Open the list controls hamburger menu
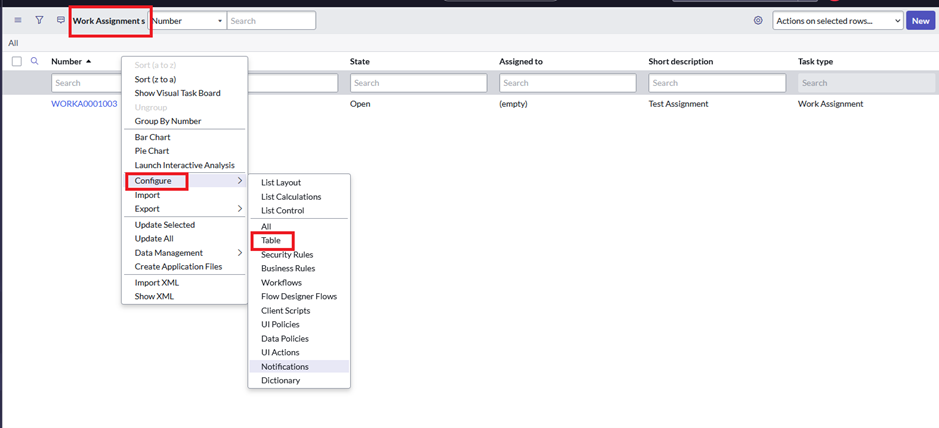Image resolution: width=939 pixels, height=428 pixels. click(17, 20)
